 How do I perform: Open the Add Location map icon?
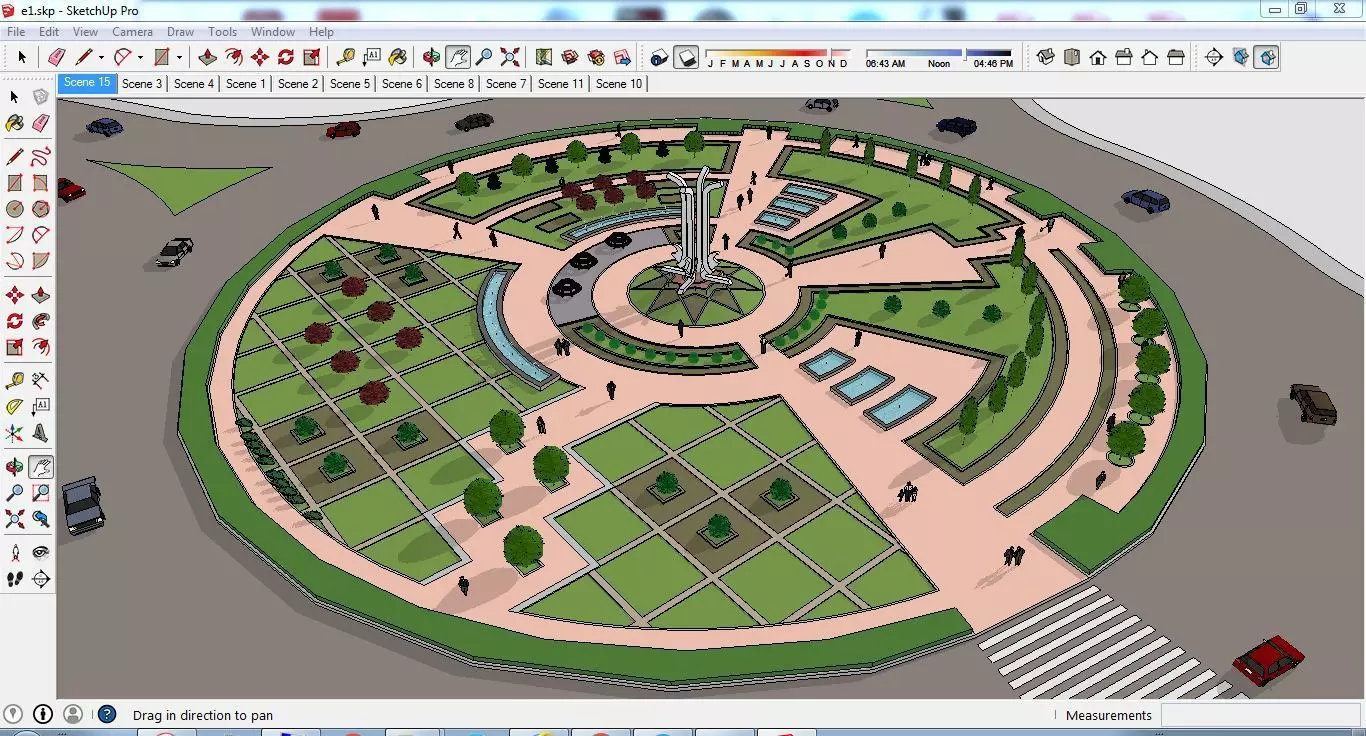pos(544,57)
